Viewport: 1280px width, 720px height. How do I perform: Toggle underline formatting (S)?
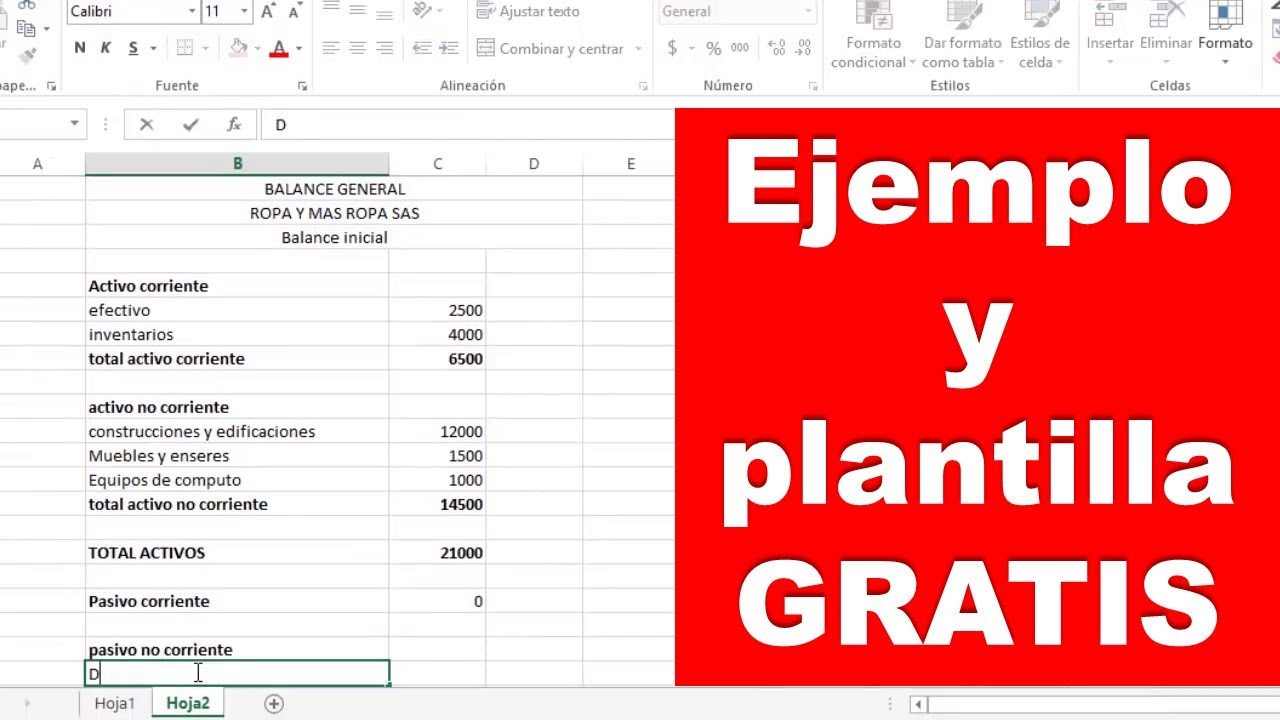tap(133, 48)
